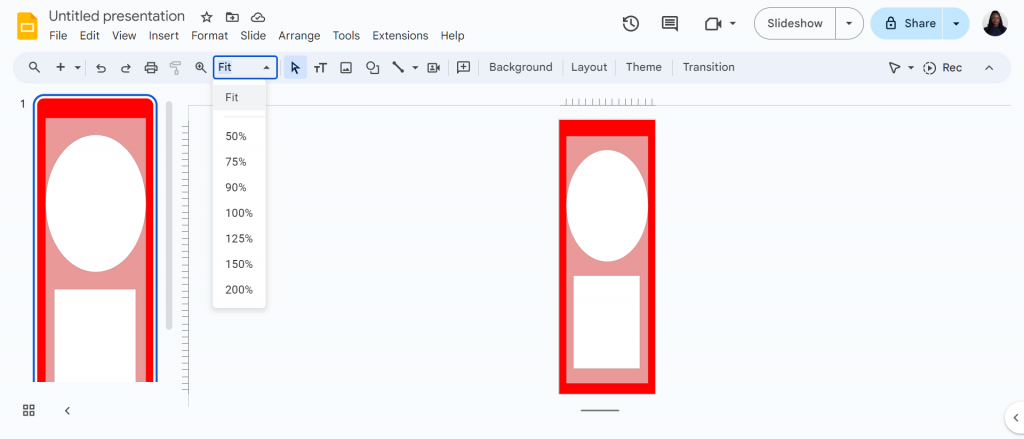Open the Line tool dropdown arrow
Viewport: 1024px width, 439px height.
click(x=415, y=67)
